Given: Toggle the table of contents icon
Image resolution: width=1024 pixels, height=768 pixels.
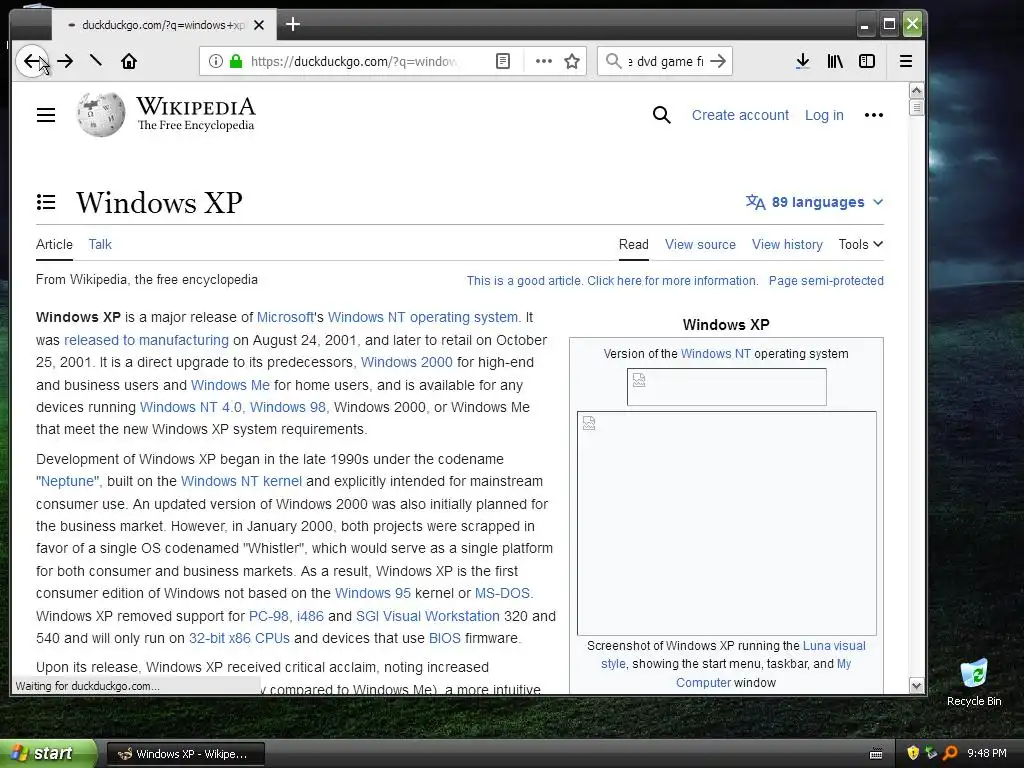Looking at the screenshot, I should 46,202.
